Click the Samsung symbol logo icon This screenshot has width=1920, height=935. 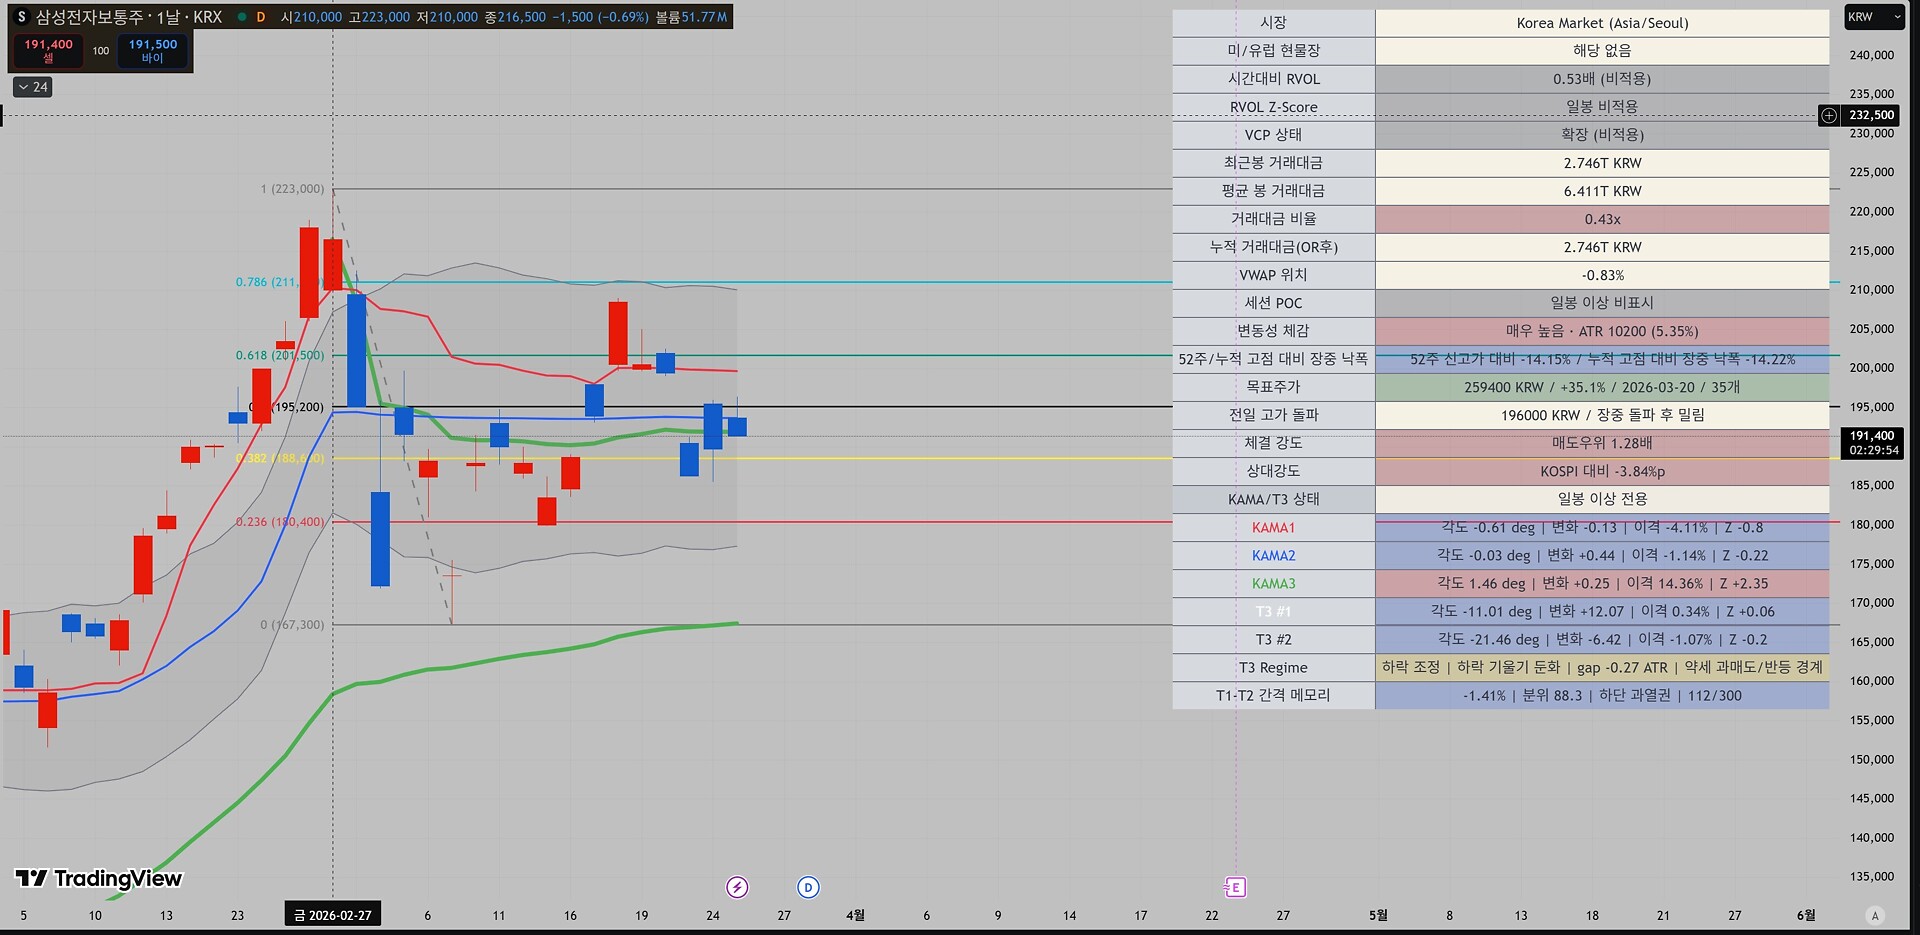21,17
